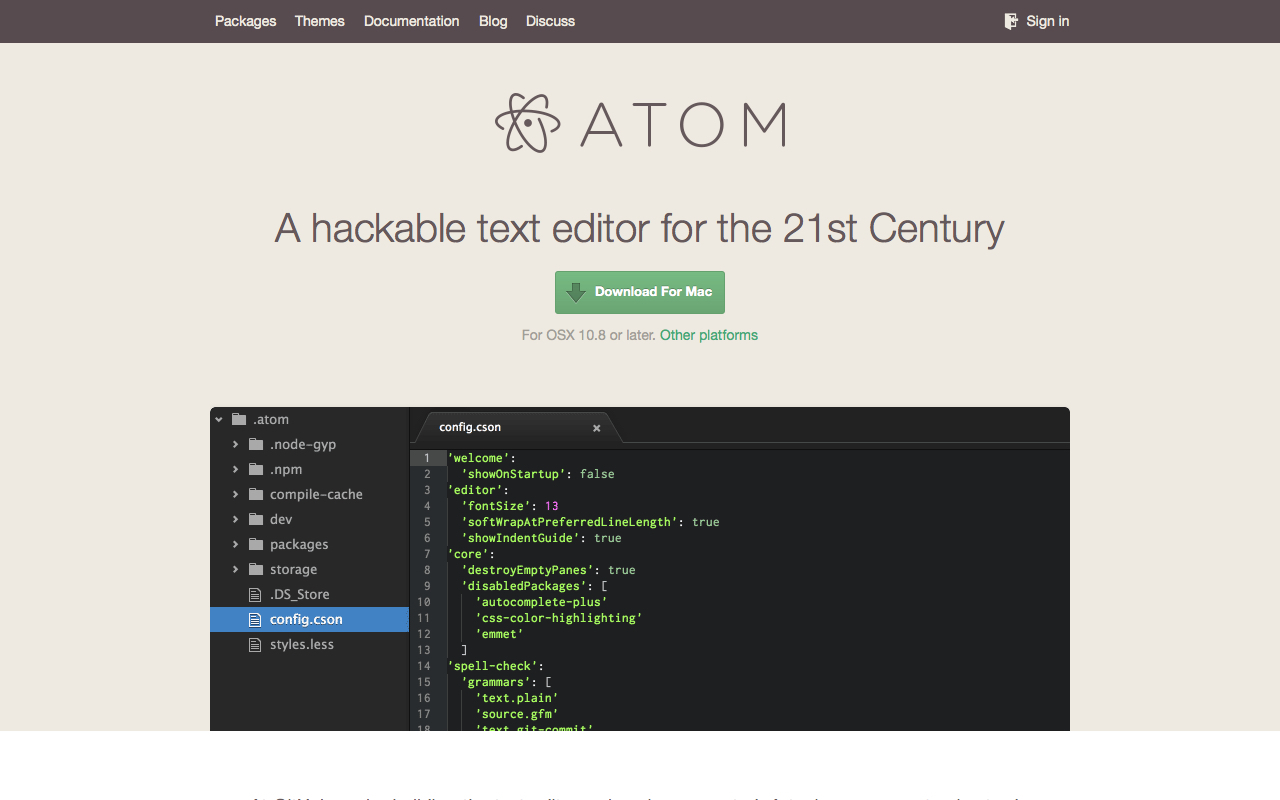Click the packages folder icon
1280x800 pixels.
coord(256,544)
